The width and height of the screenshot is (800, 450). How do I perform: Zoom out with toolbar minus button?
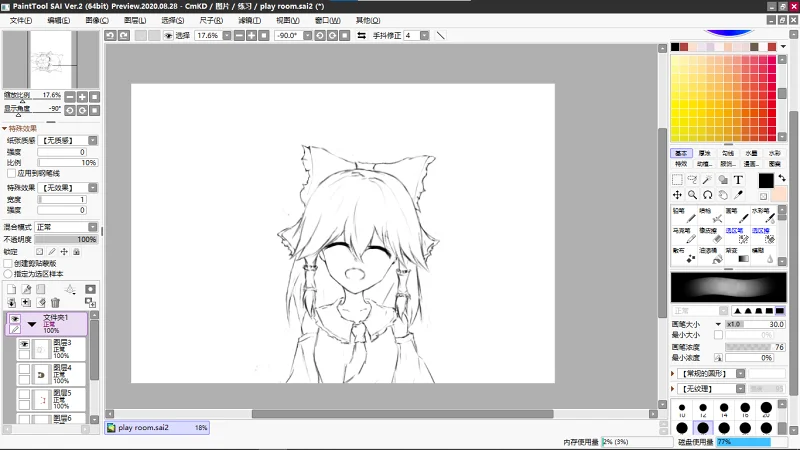coord(239,35)
